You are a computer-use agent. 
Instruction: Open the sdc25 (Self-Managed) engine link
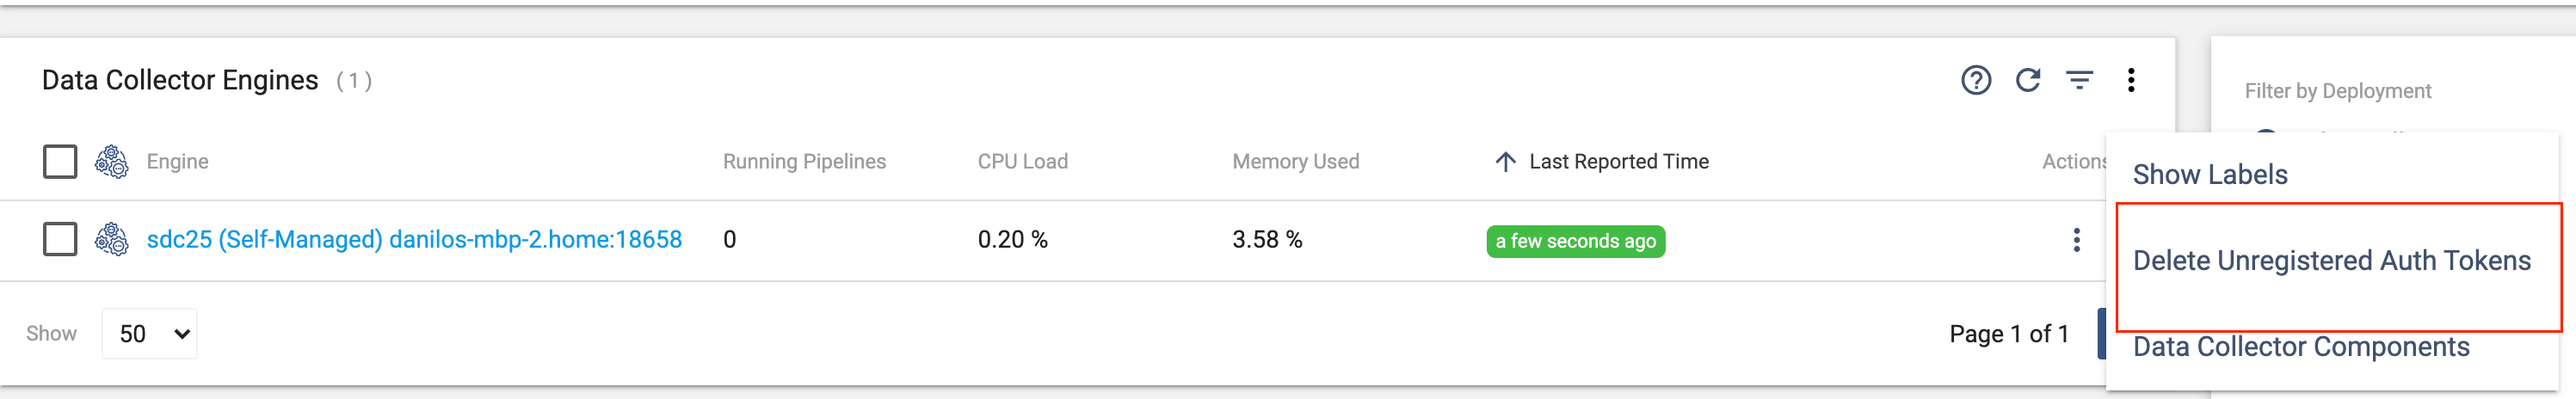(414, 240)
